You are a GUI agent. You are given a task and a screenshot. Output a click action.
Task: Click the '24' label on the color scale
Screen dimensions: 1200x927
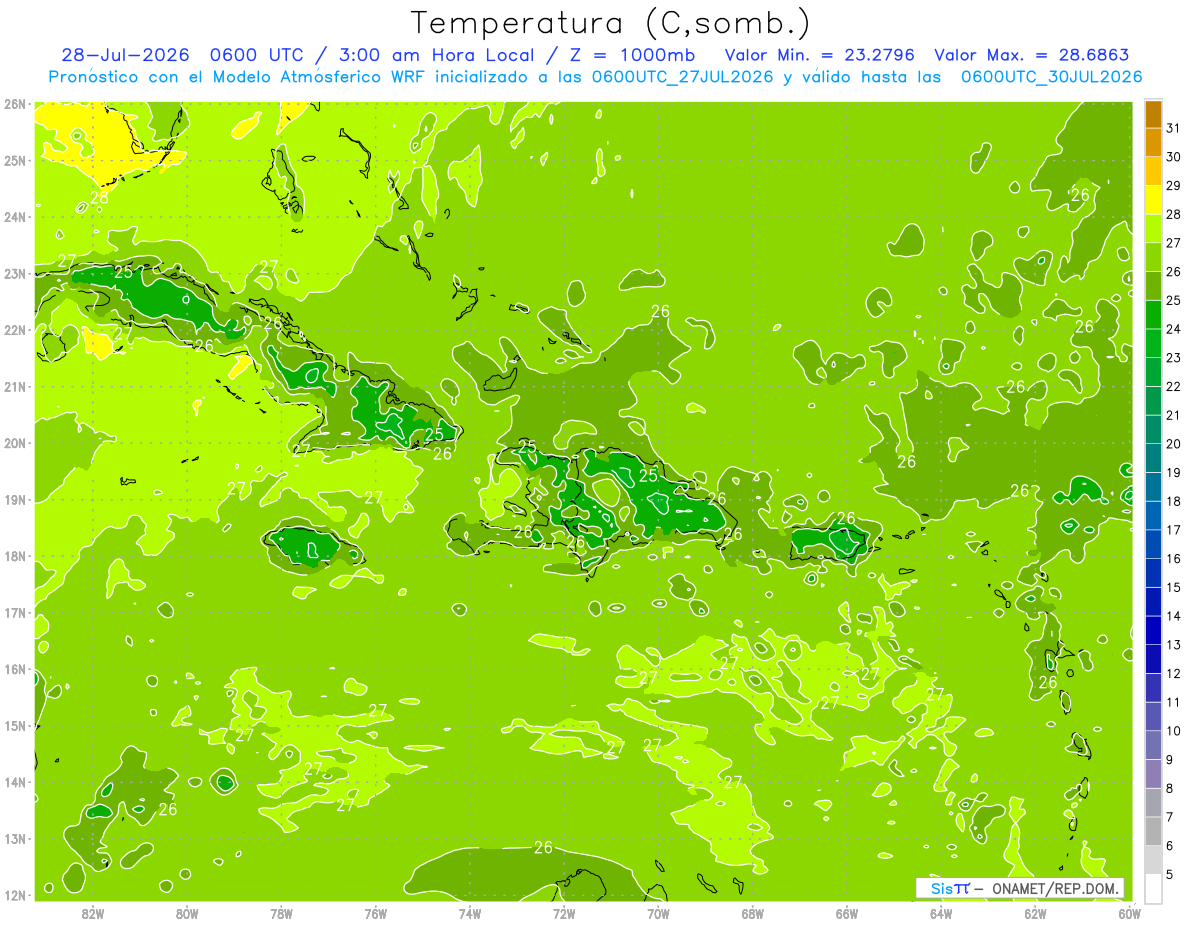(1174, 329)
